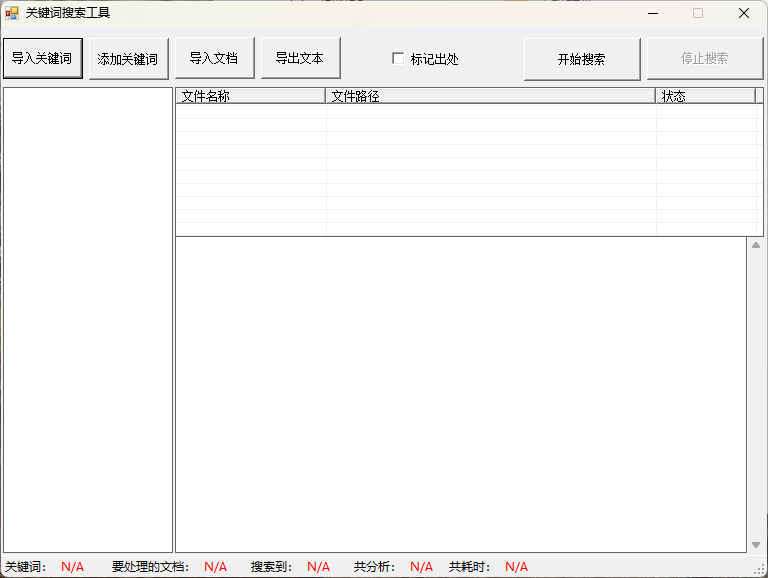Open the 导入文档 import dialog
The image size is (768, 578).
[215, 58]
